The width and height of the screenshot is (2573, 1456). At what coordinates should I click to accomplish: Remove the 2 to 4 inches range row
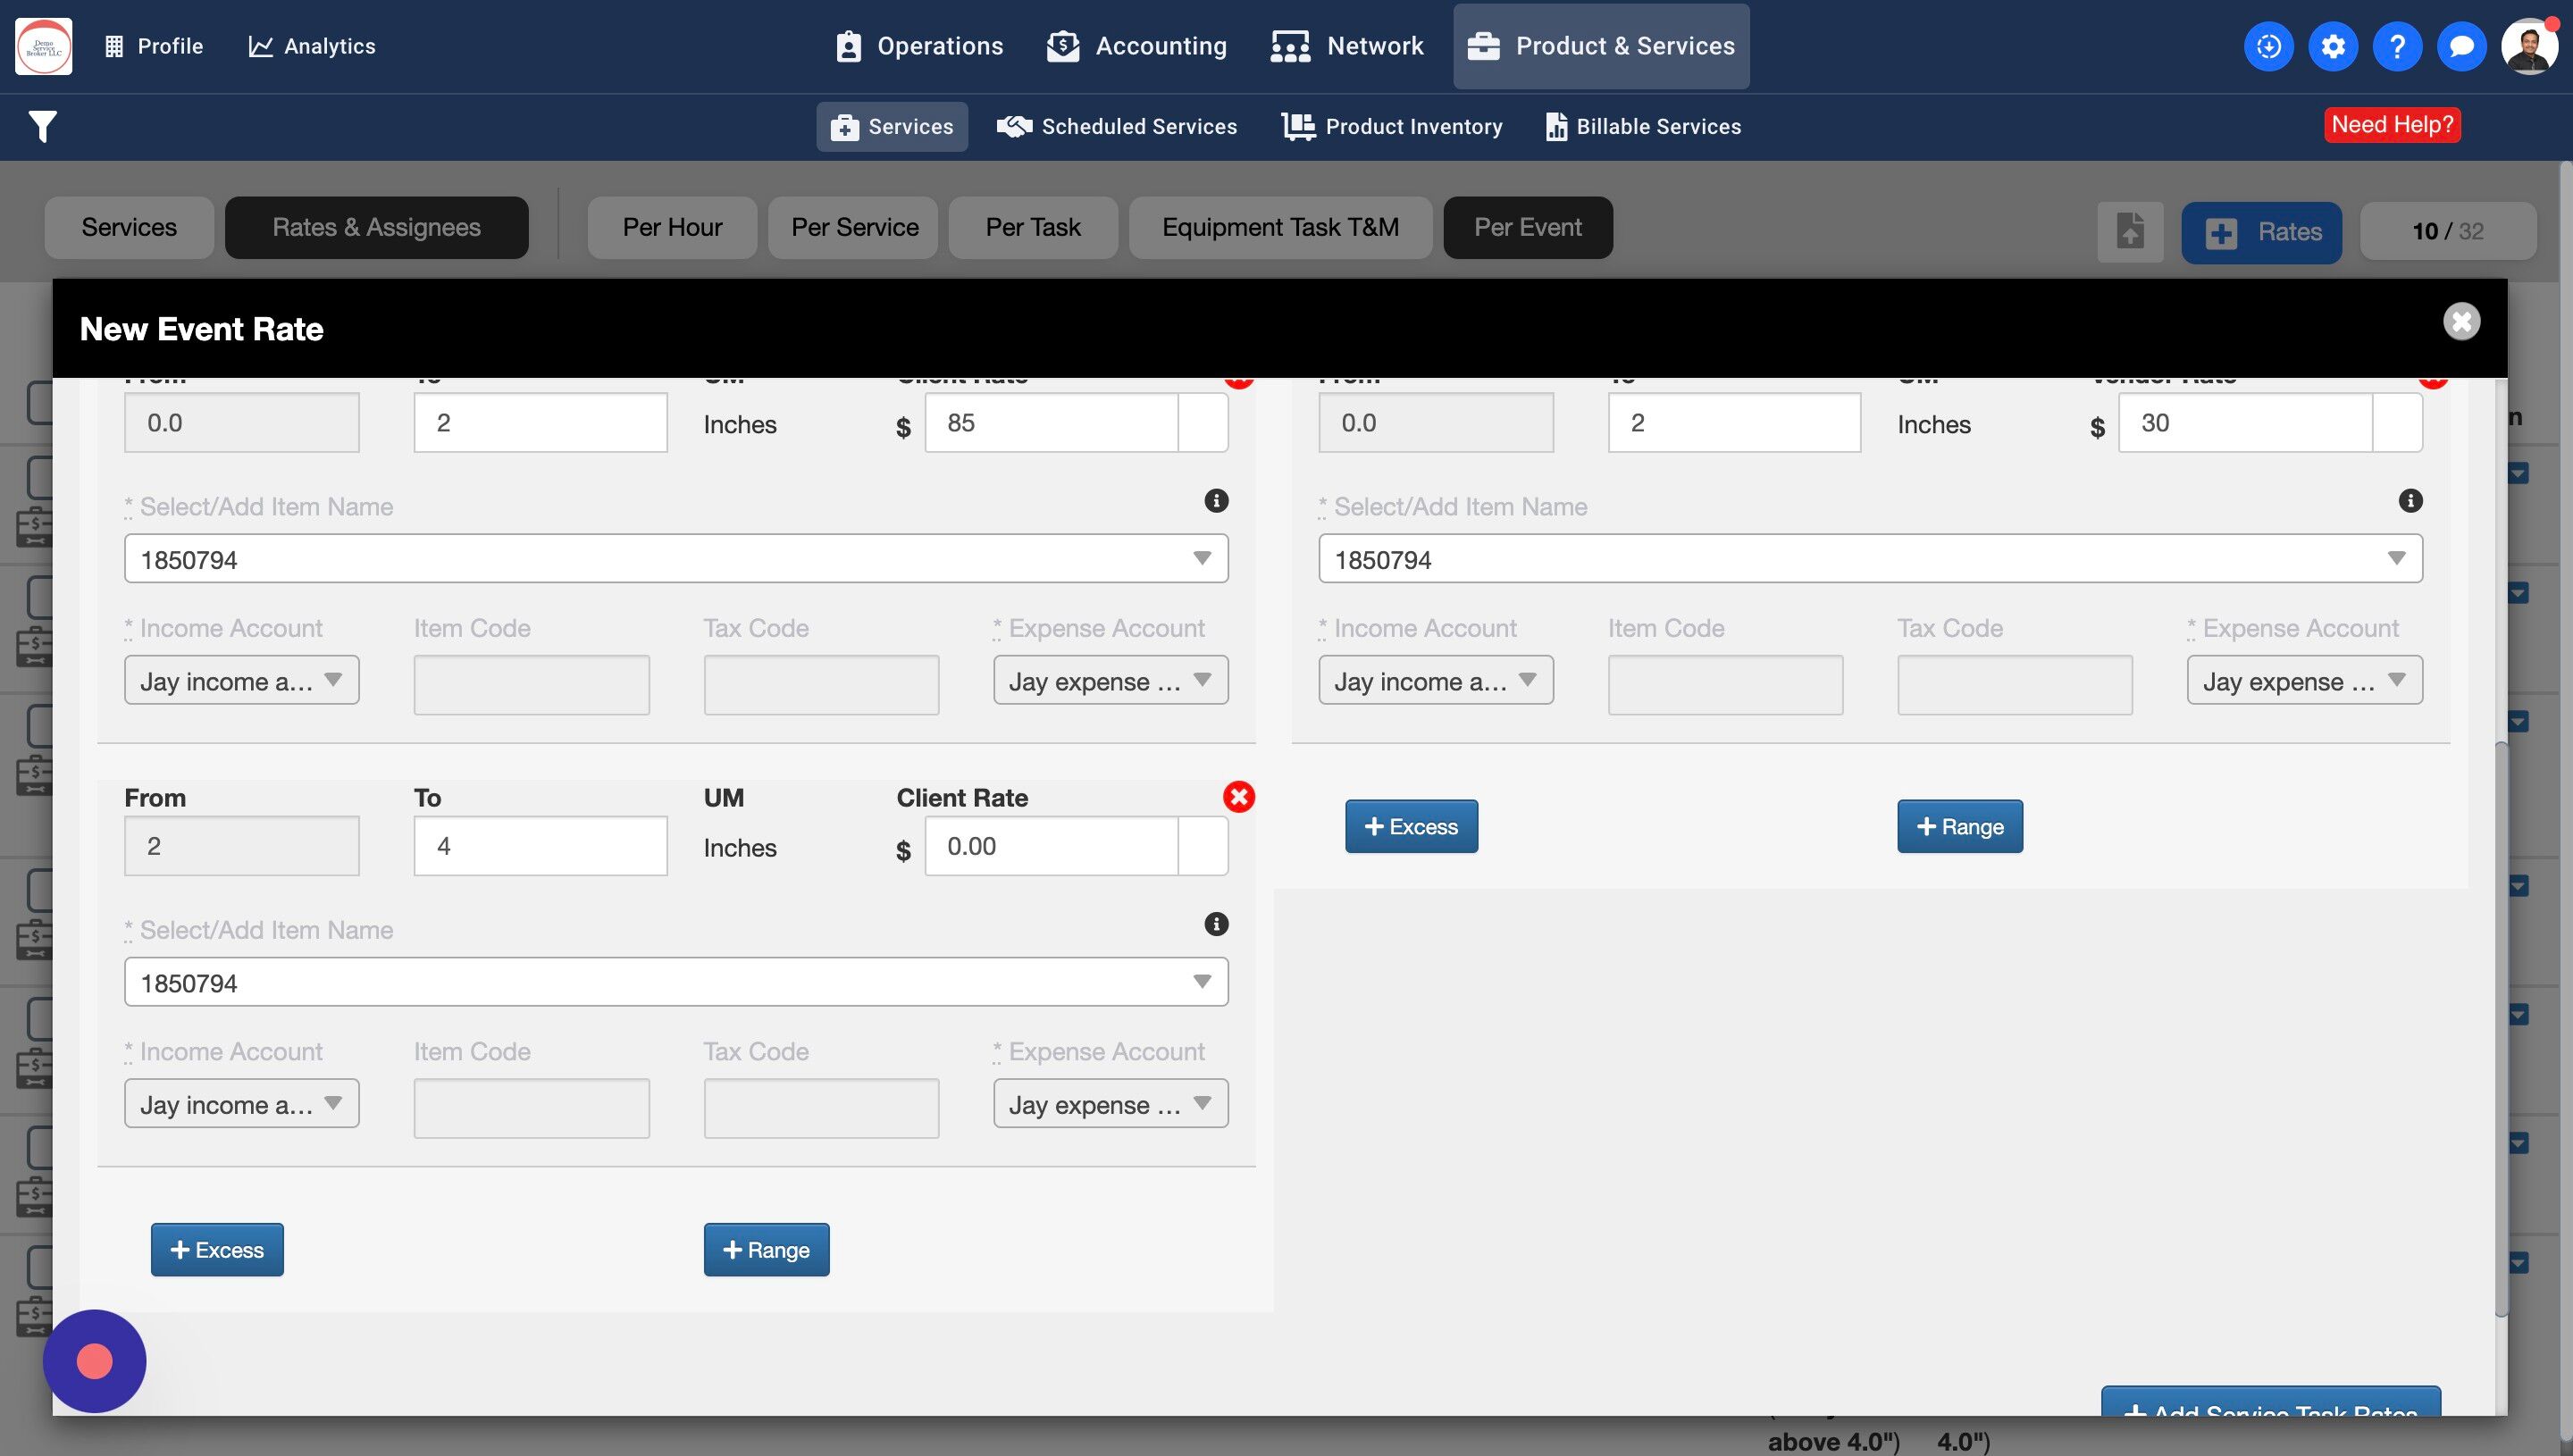[x=1238, y=797]
